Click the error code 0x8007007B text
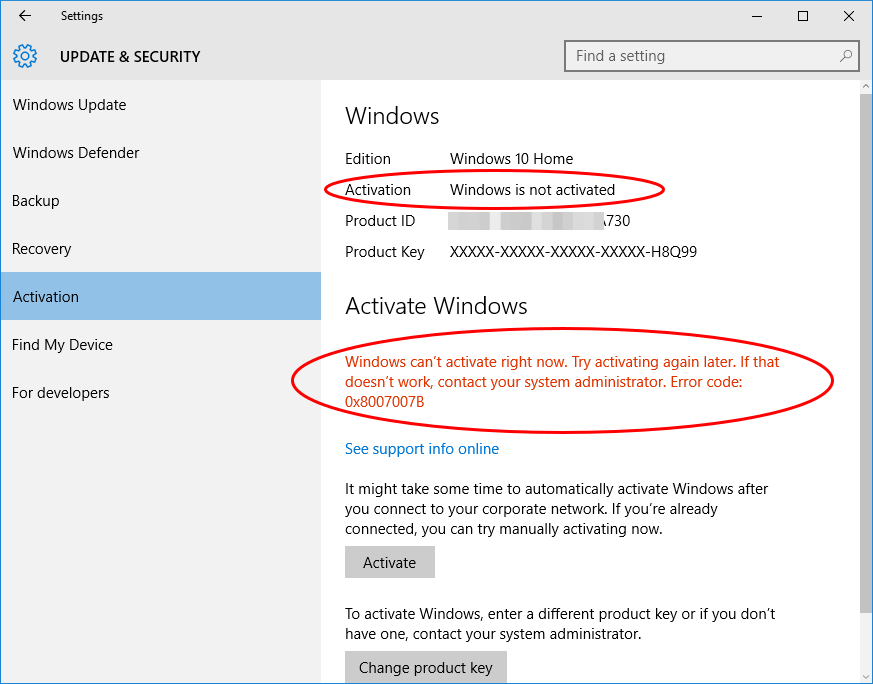 tap(384, 402)
